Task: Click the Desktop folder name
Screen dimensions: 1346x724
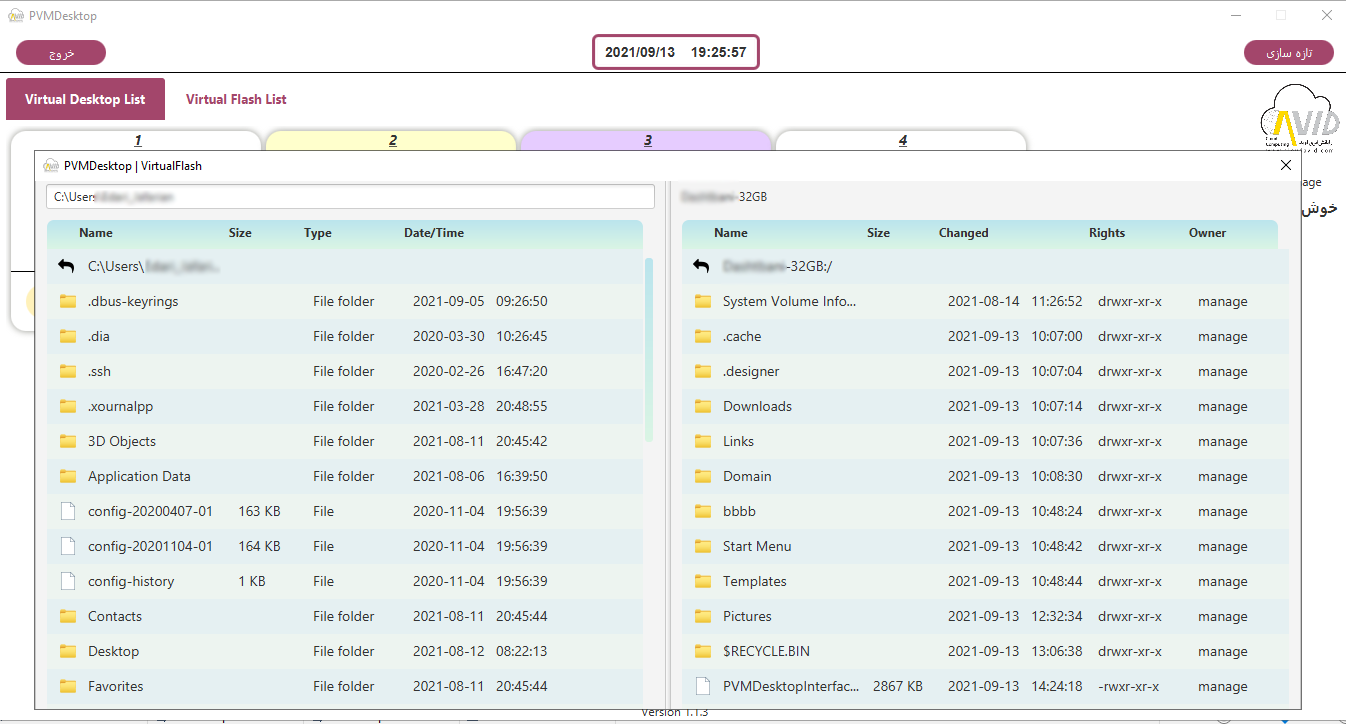Action: 113,651
